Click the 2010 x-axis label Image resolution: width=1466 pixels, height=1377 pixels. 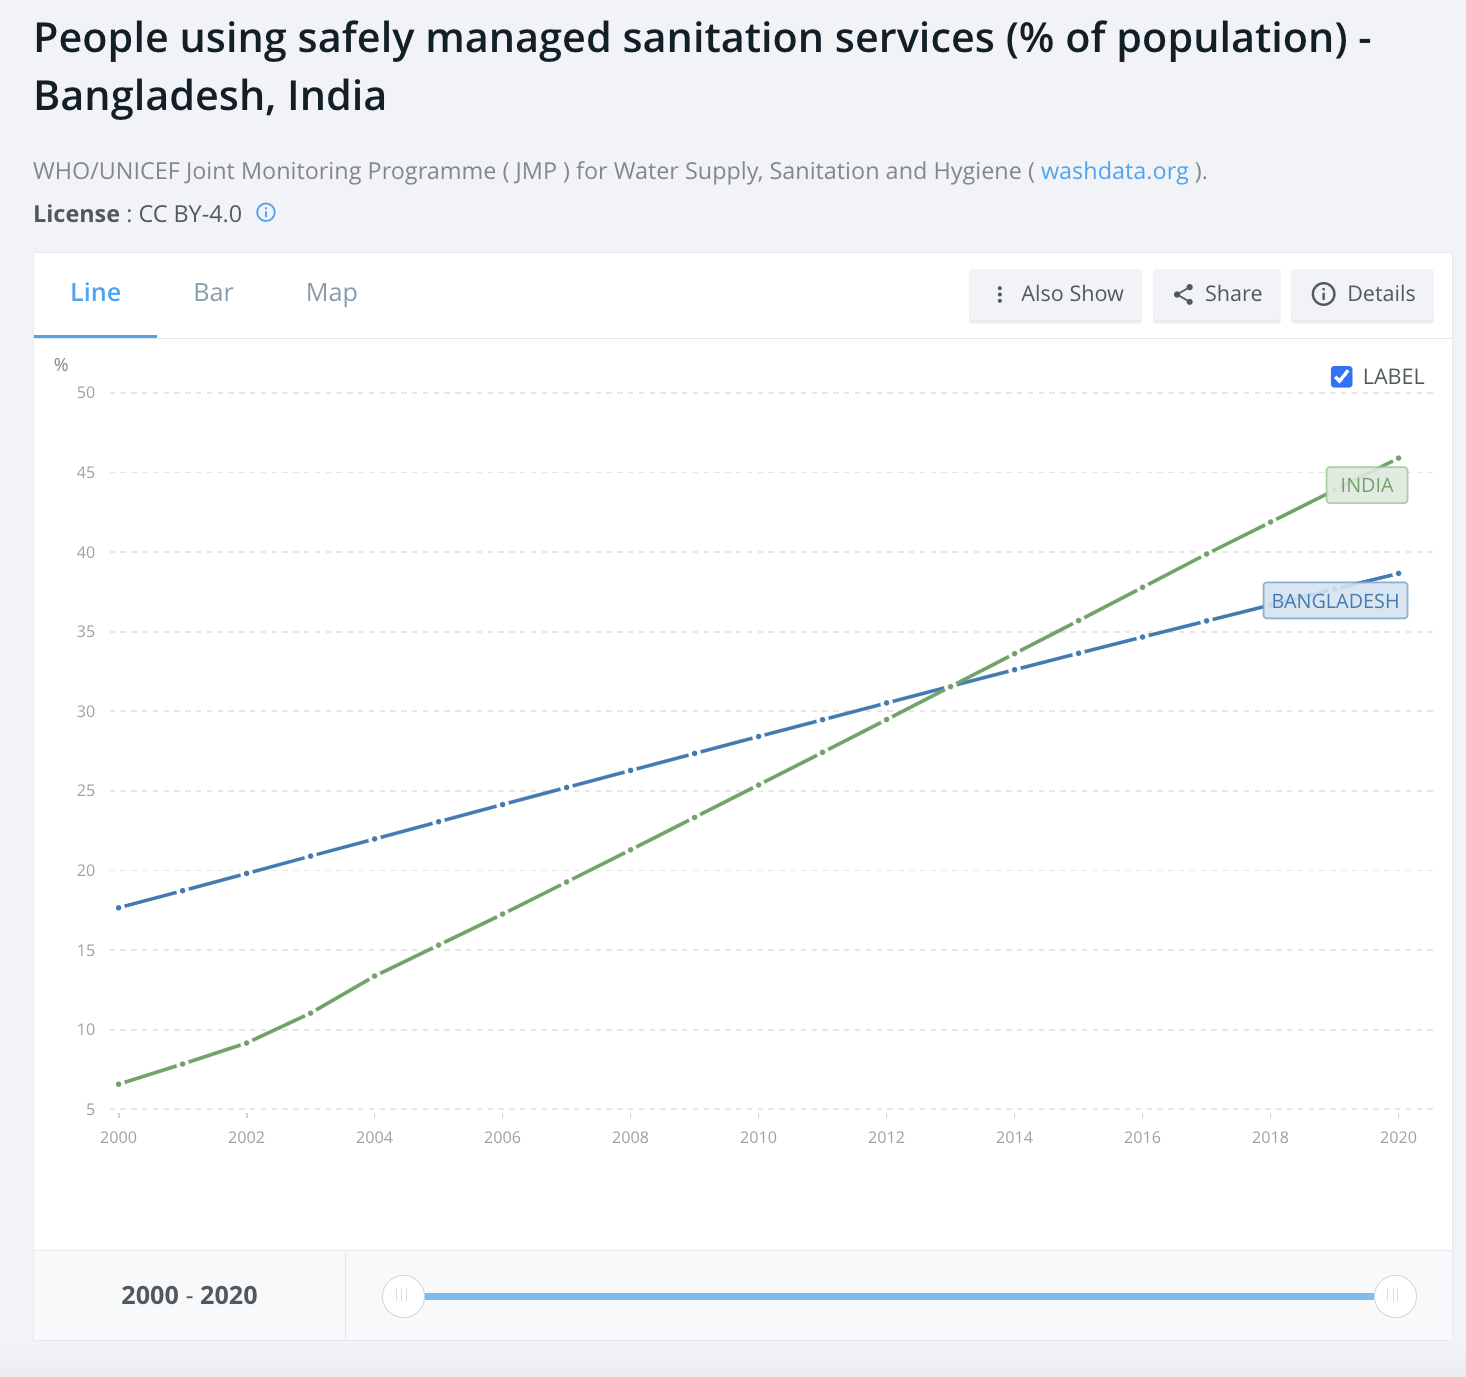click(x=758, y=1137)
